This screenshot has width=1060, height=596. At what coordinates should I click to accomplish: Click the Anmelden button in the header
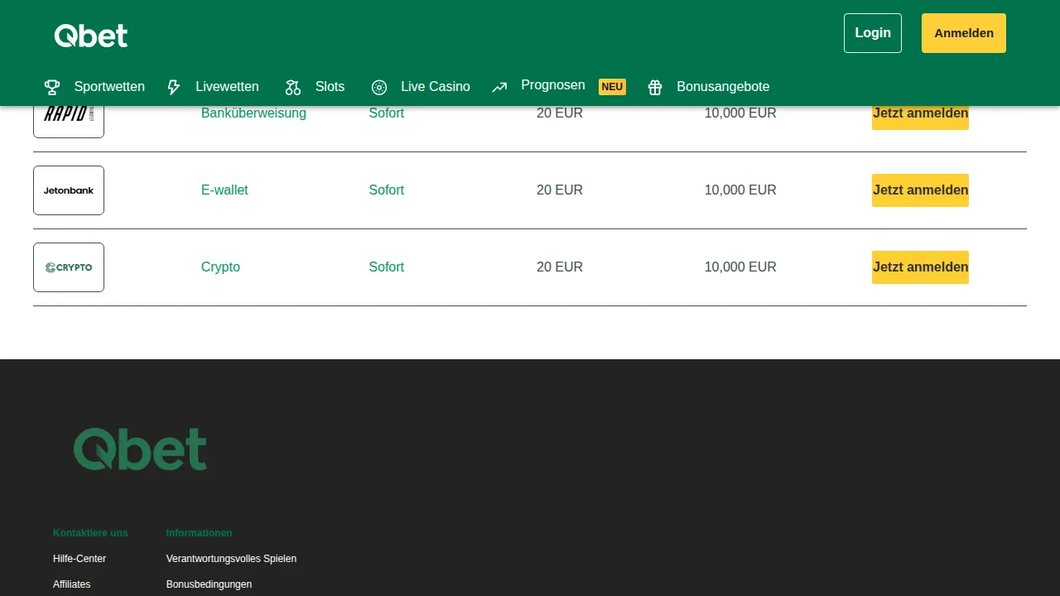tap(964, 33)
